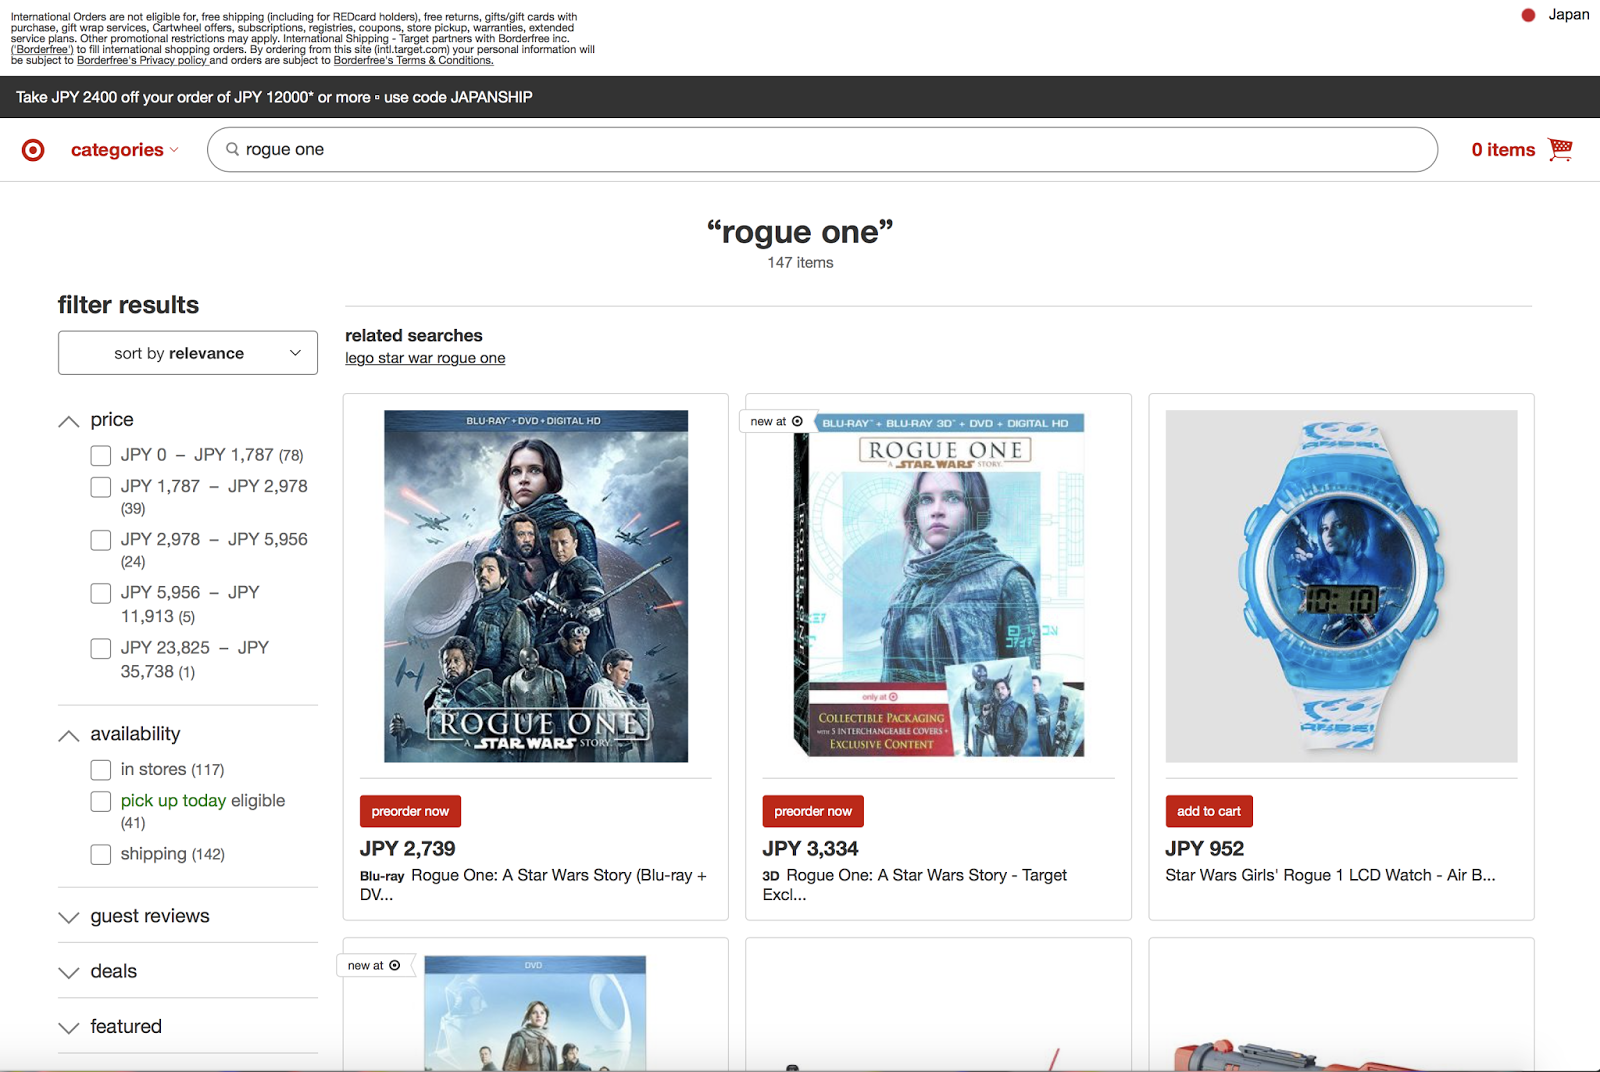Open the shopping cart icon
This screenshot has height=1072, width=1600.
point(1560,149)
